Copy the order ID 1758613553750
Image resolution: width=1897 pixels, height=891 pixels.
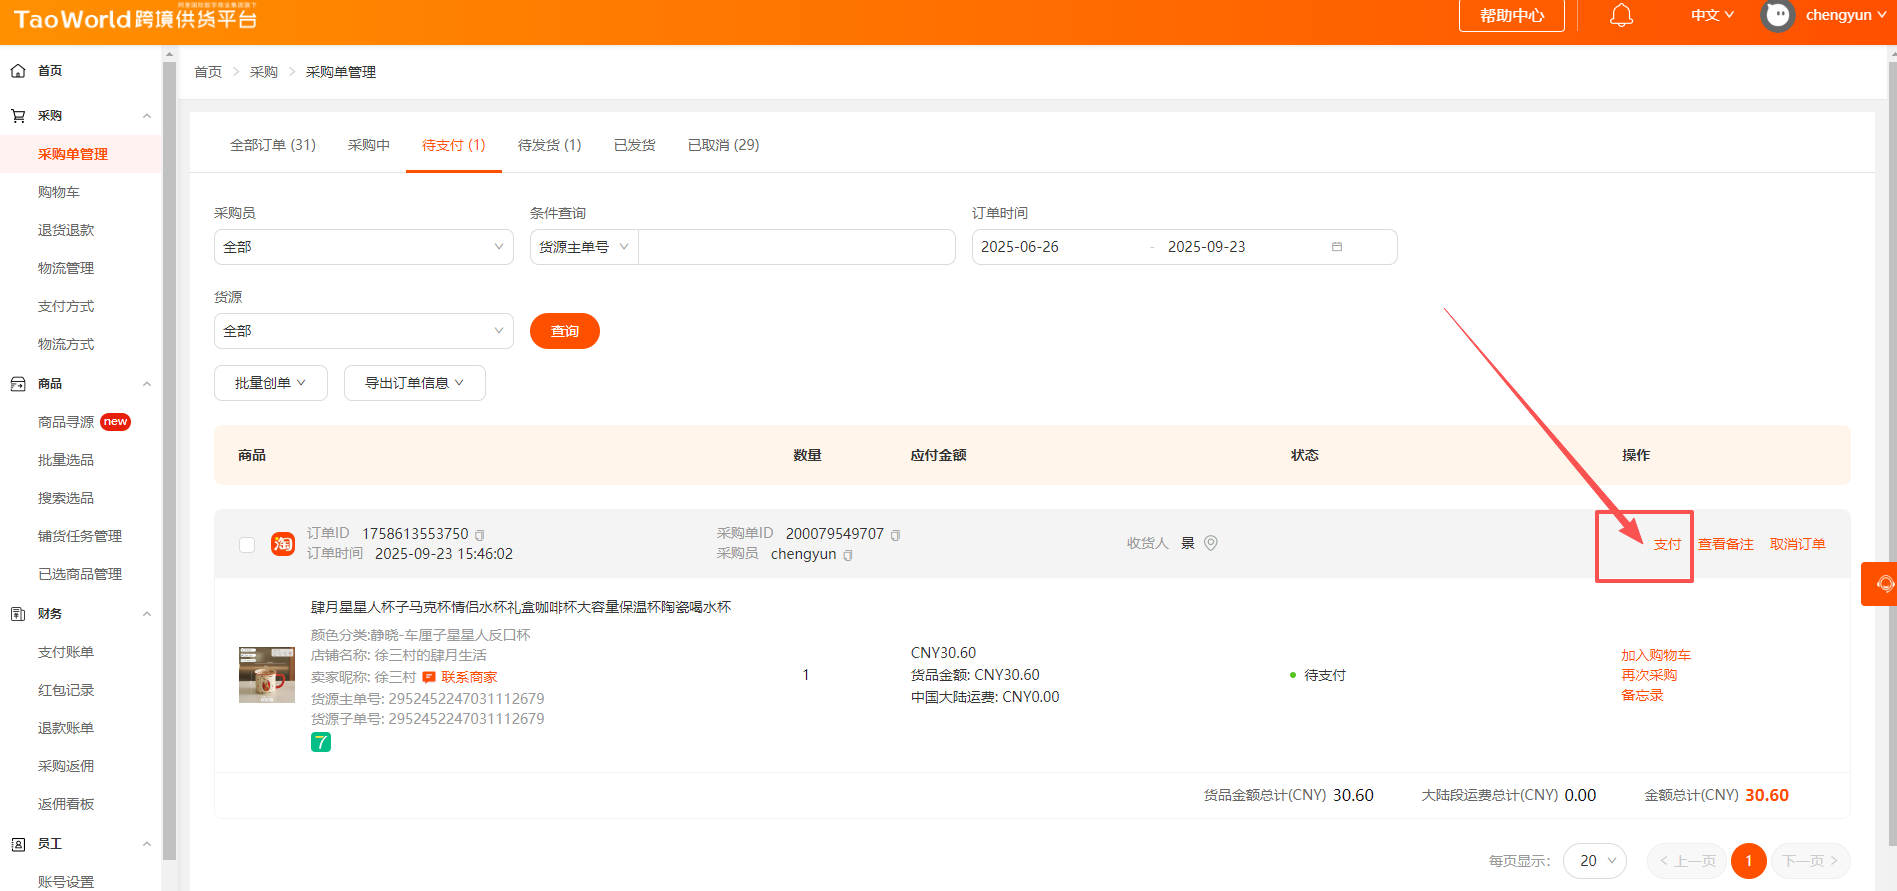click(x=480, y=535)
